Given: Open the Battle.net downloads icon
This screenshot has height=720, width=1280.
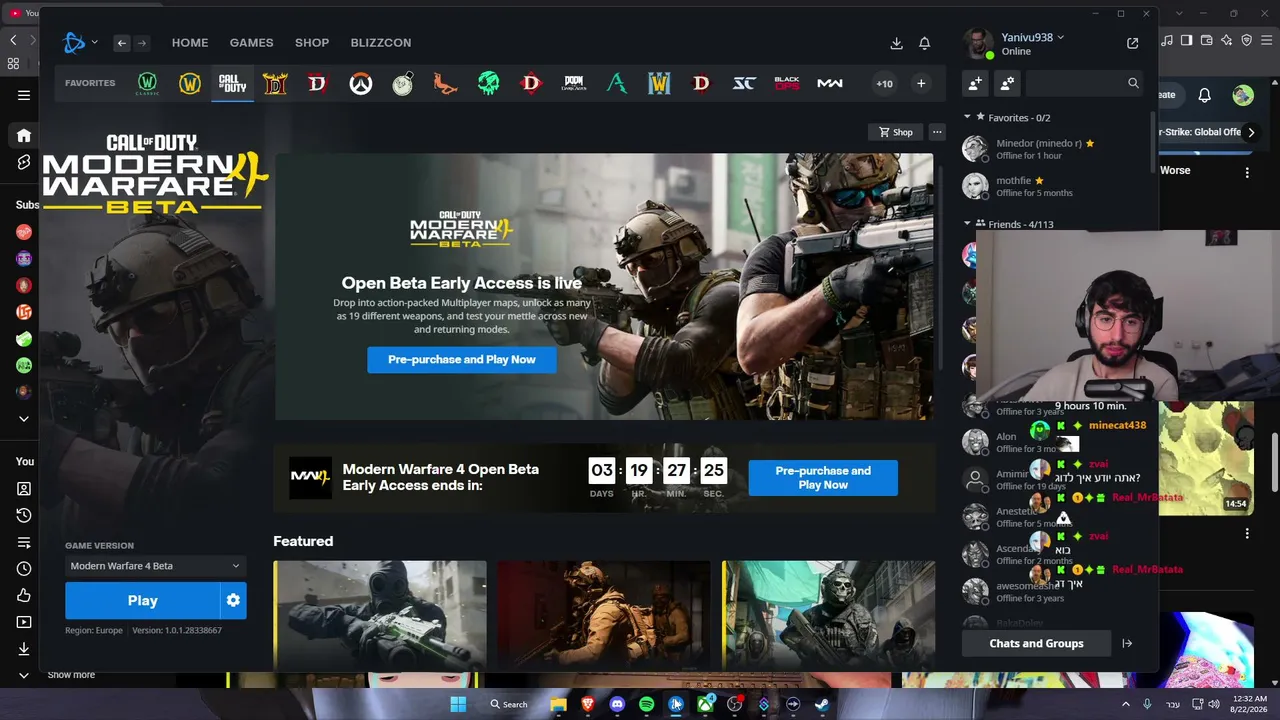Looking at the screenshot, I should [x=897, y=43].
